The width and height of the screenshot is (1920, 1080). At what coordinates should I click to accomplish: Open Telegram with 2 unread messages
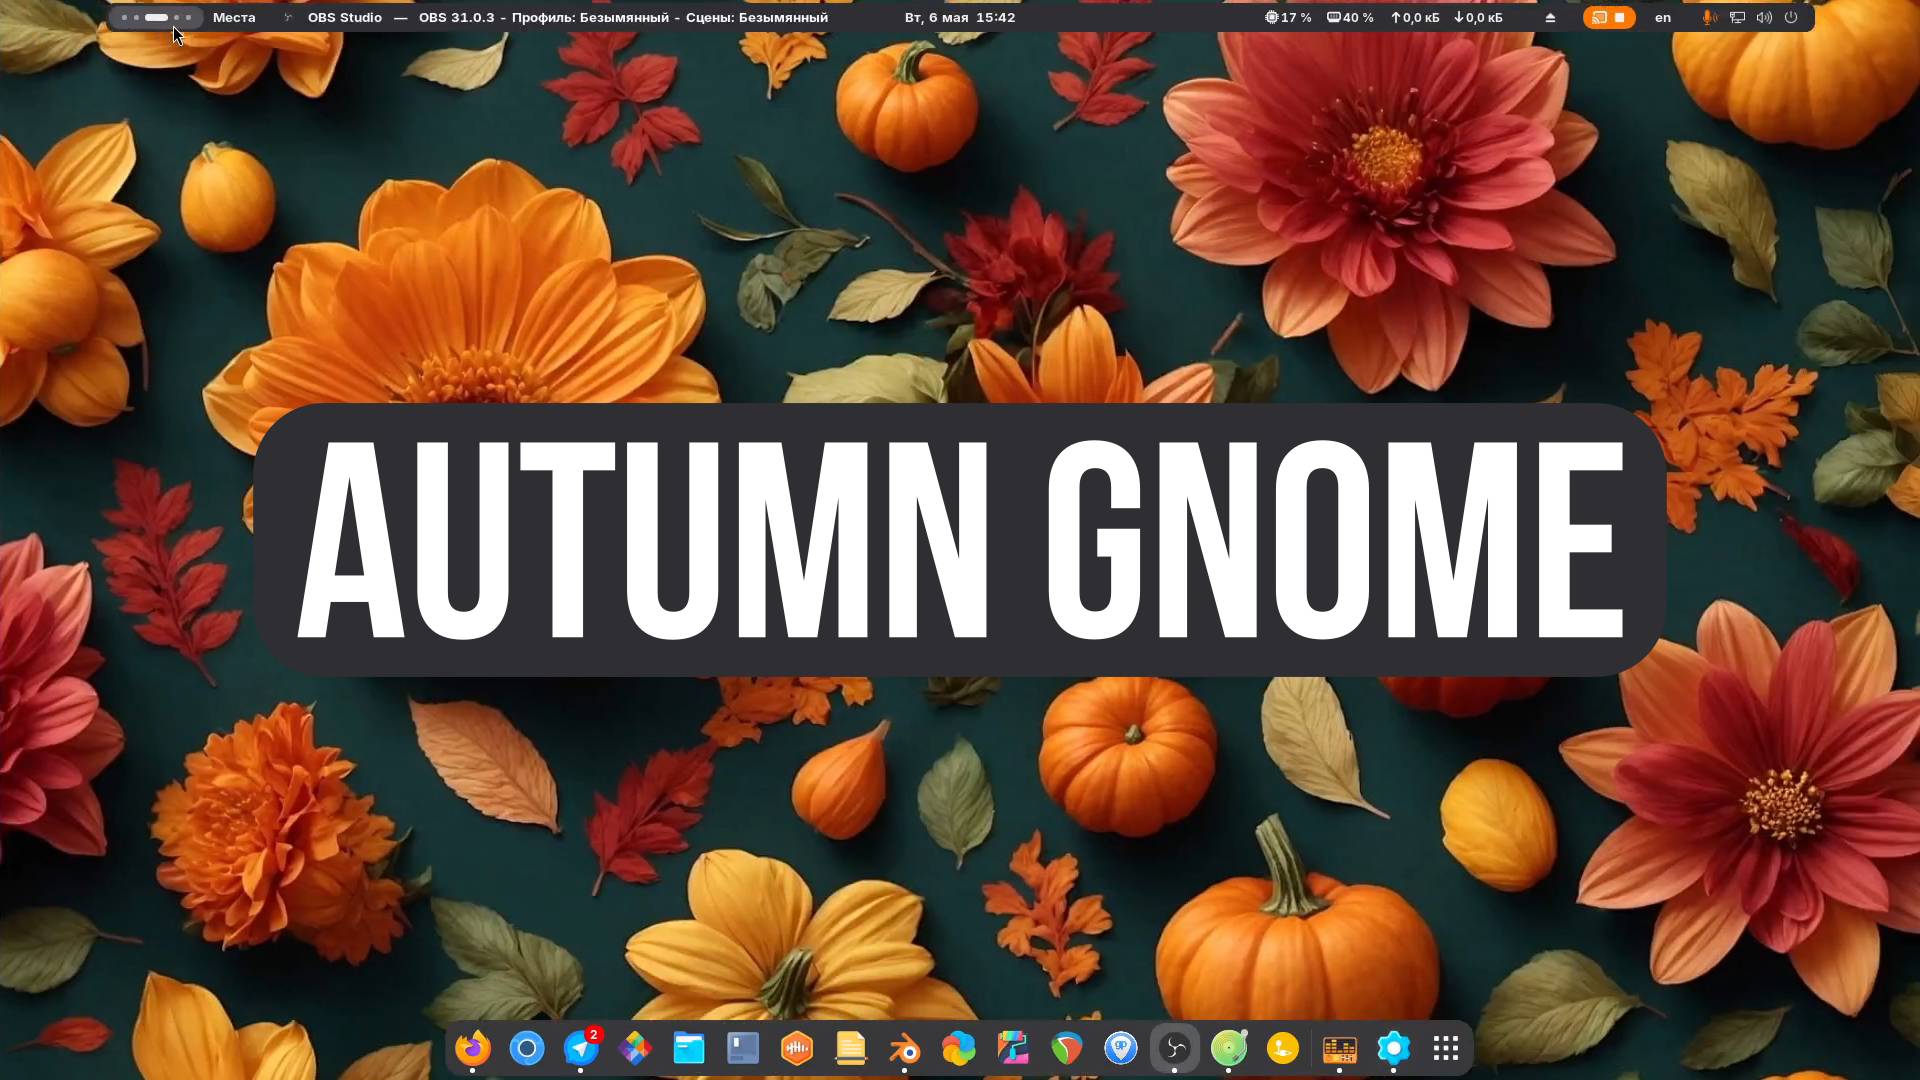(582, 1049)
